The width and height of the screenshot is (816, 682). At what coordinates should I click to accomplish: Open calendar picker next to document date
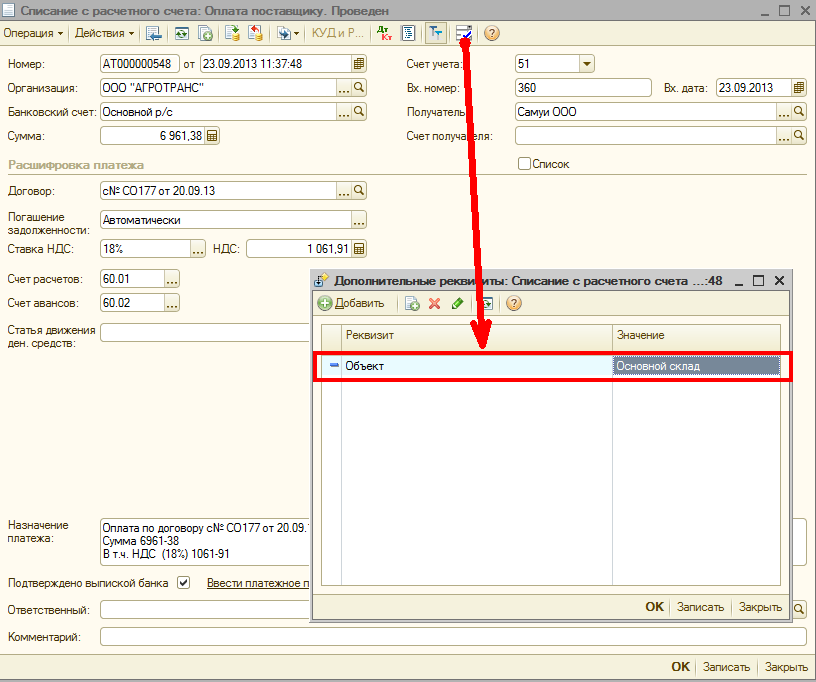tap(359, 63)
